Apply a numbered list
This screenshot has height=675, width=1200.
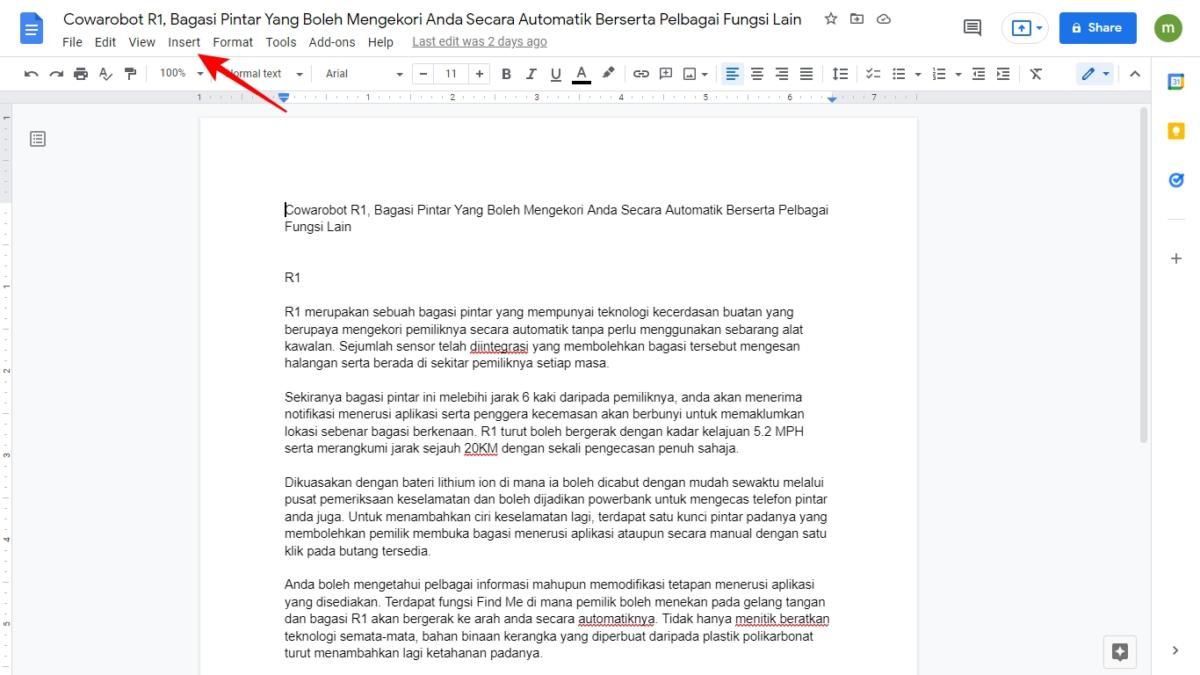pos(938,74)
